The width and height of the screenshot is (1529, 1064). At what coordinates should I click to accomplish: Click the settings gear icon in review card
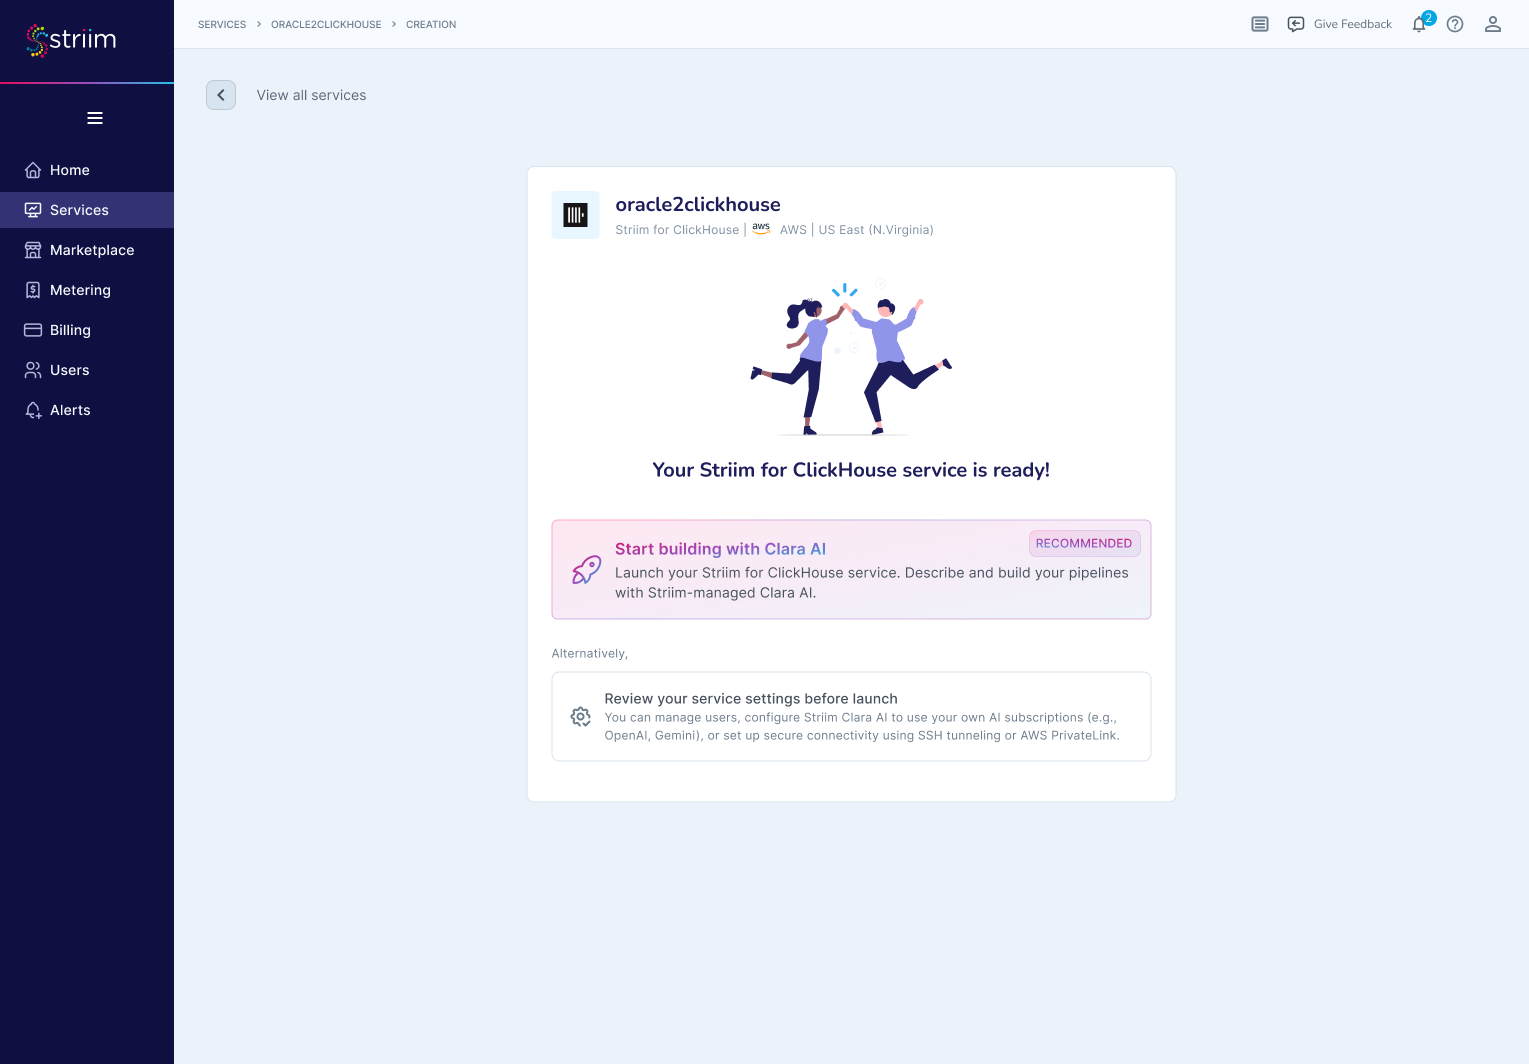click(581, 717)
